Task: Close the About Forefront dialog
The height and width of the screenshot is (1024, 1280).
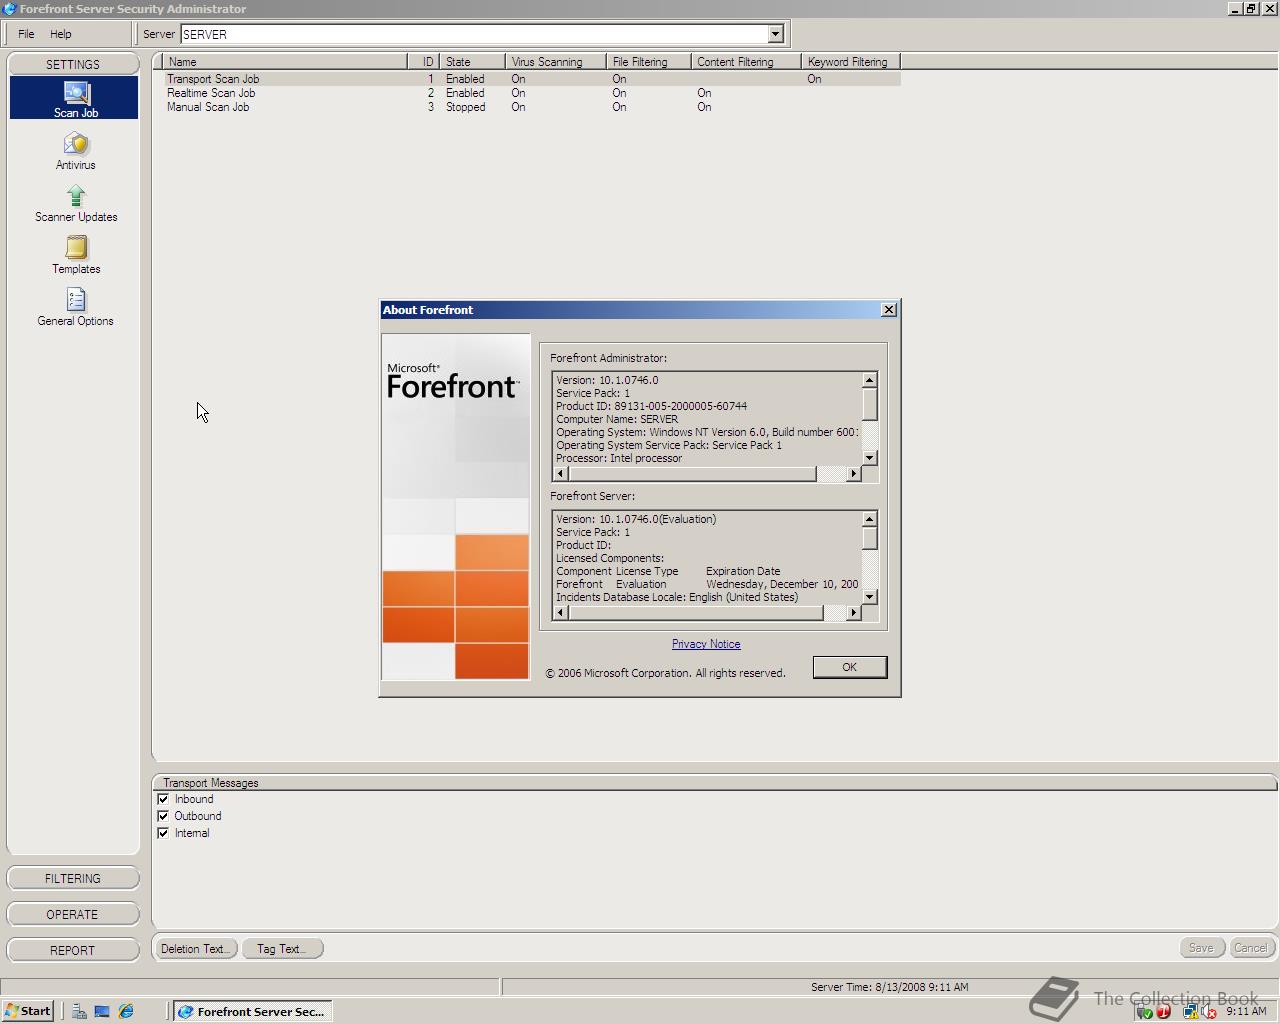Action: (888, 310)
